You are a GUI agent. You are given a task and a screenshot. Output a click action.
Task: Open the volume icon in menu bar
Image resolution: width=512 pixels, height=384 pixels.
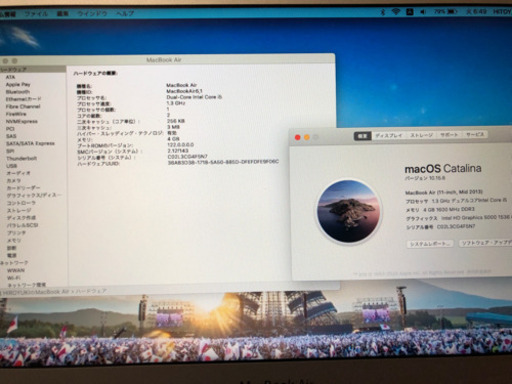(x=423, y=12)
